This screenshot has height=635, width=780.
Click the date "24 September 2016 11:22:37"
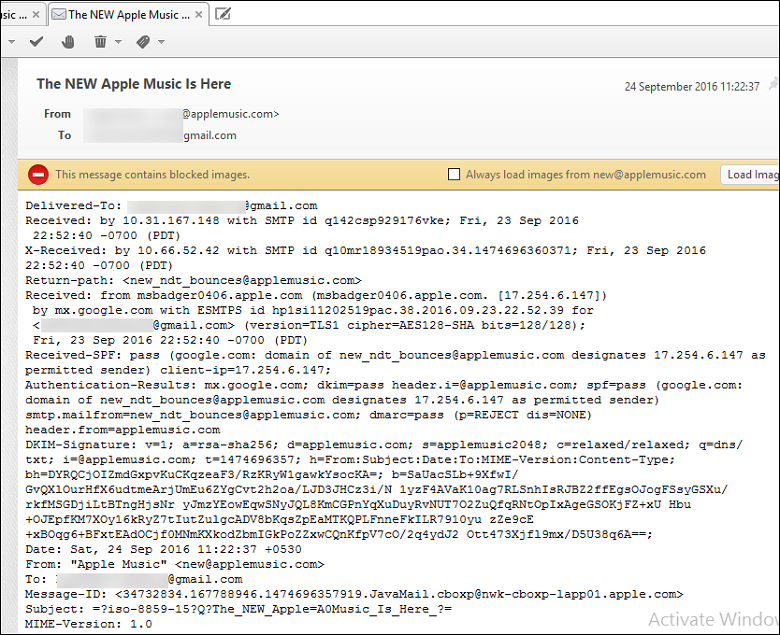692,87
